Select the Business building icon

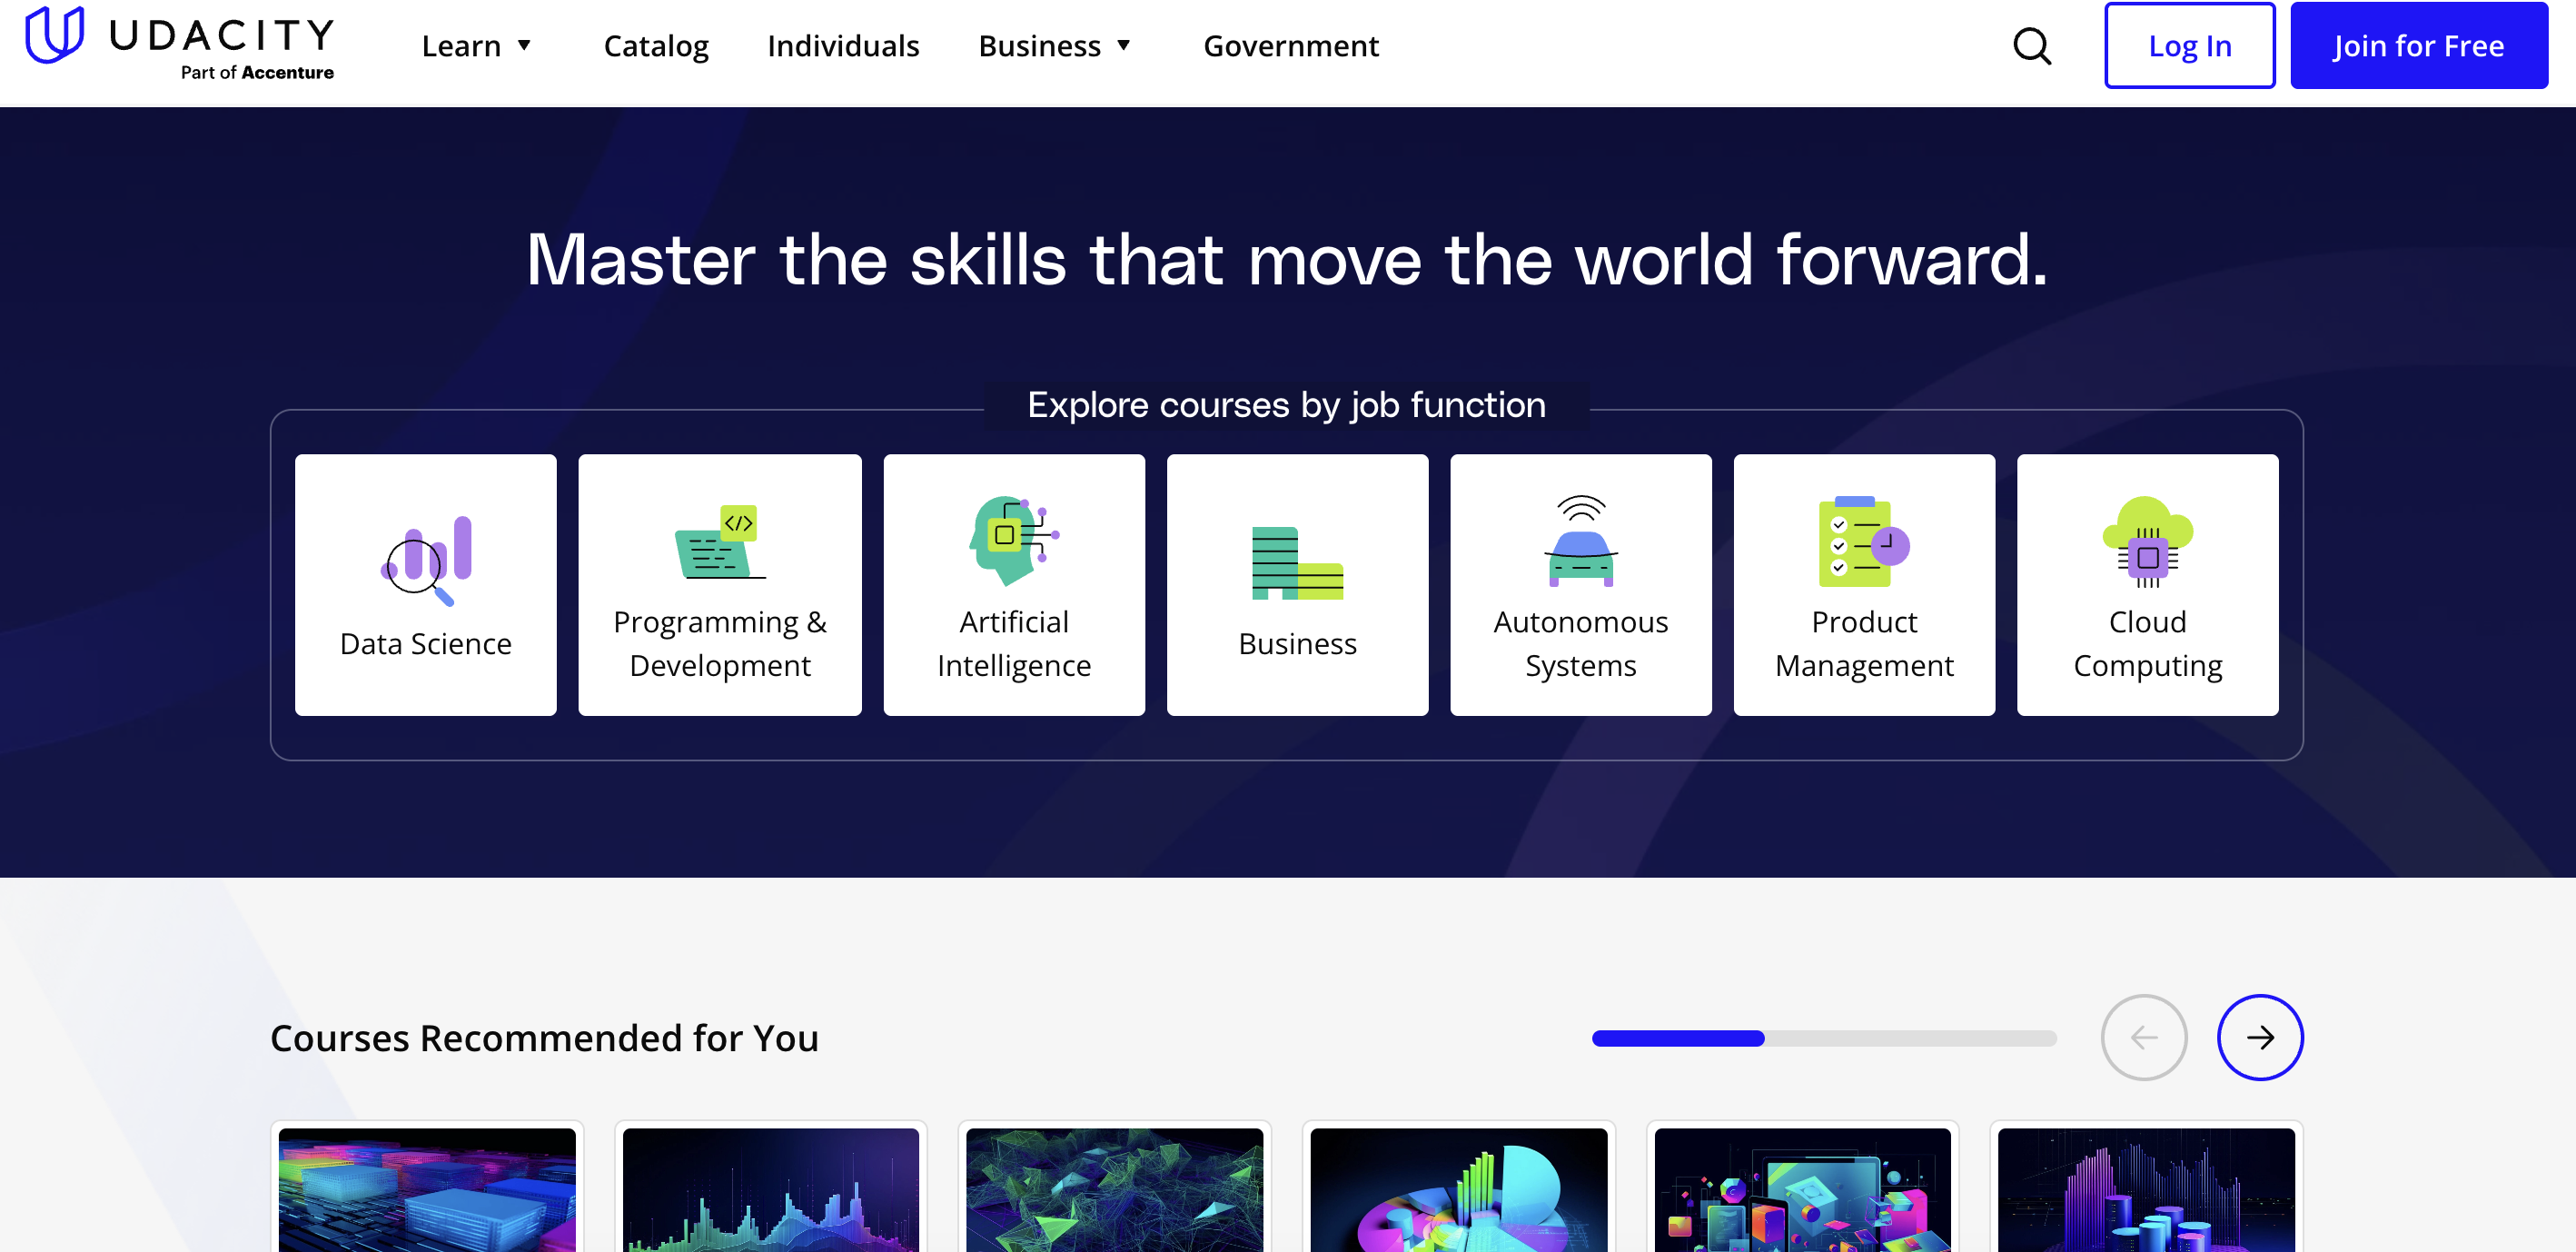[1297, 563]
